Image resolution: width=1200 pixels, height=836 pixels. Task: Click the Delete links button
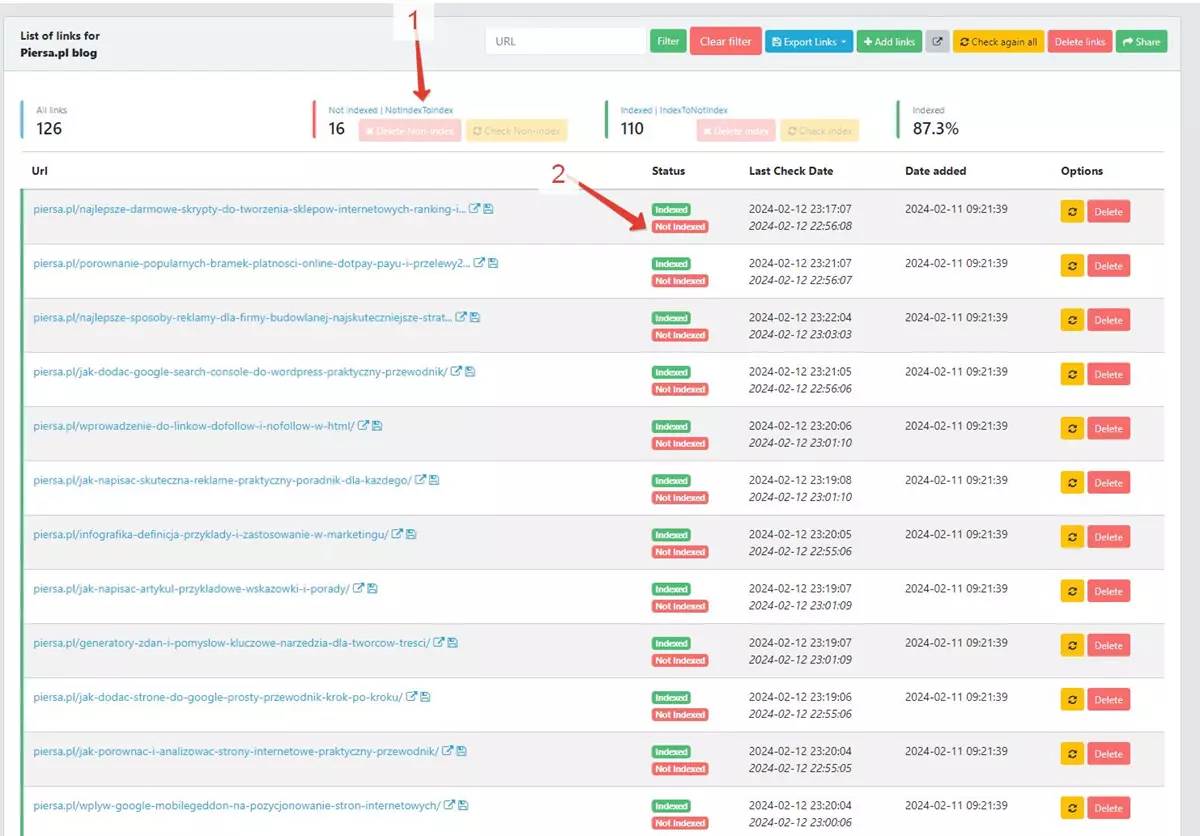[x=1079, y=41]
